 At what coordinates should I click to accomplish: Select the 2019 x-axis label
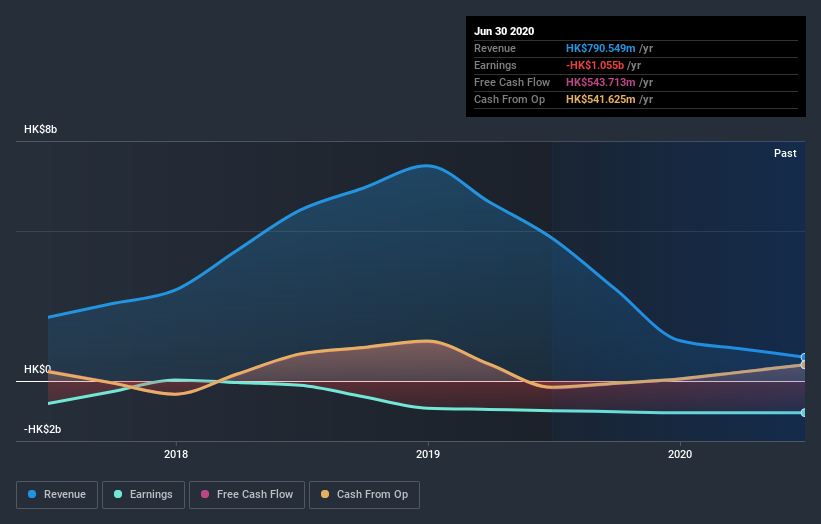(x=428, y=454)
